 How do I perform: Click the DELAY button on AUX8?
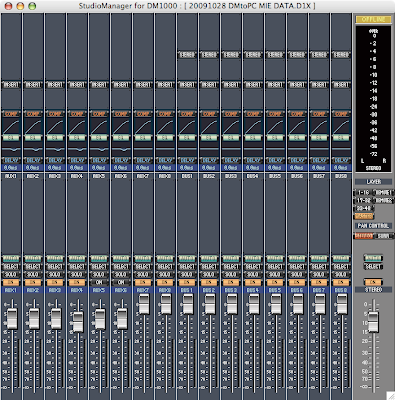165,160
